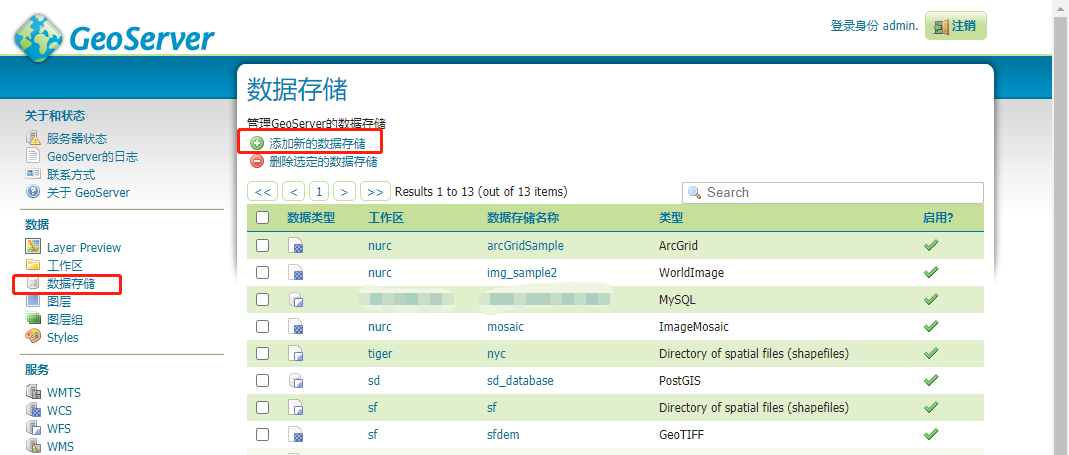Sort table by 启用? column header
Viewport: 1069px width, 455px height.
click(938, 218)
